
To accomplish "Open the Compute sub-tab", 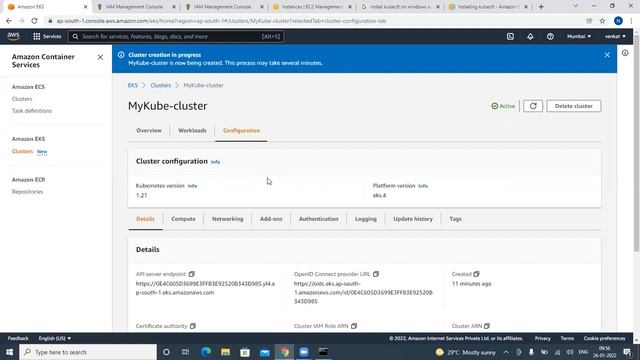I will [183, 219].
